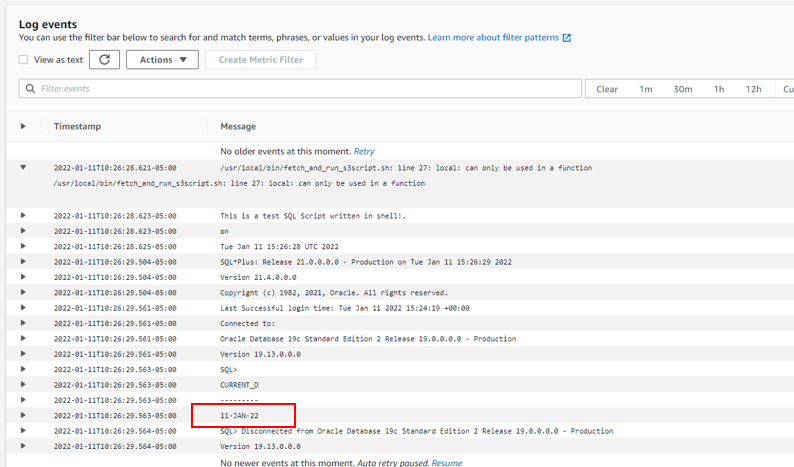This screenshot has height=467, width=794.
Task: Click timestamp 2022-01-11T10:26:28.625-05:00
Action: click(115, 247)
